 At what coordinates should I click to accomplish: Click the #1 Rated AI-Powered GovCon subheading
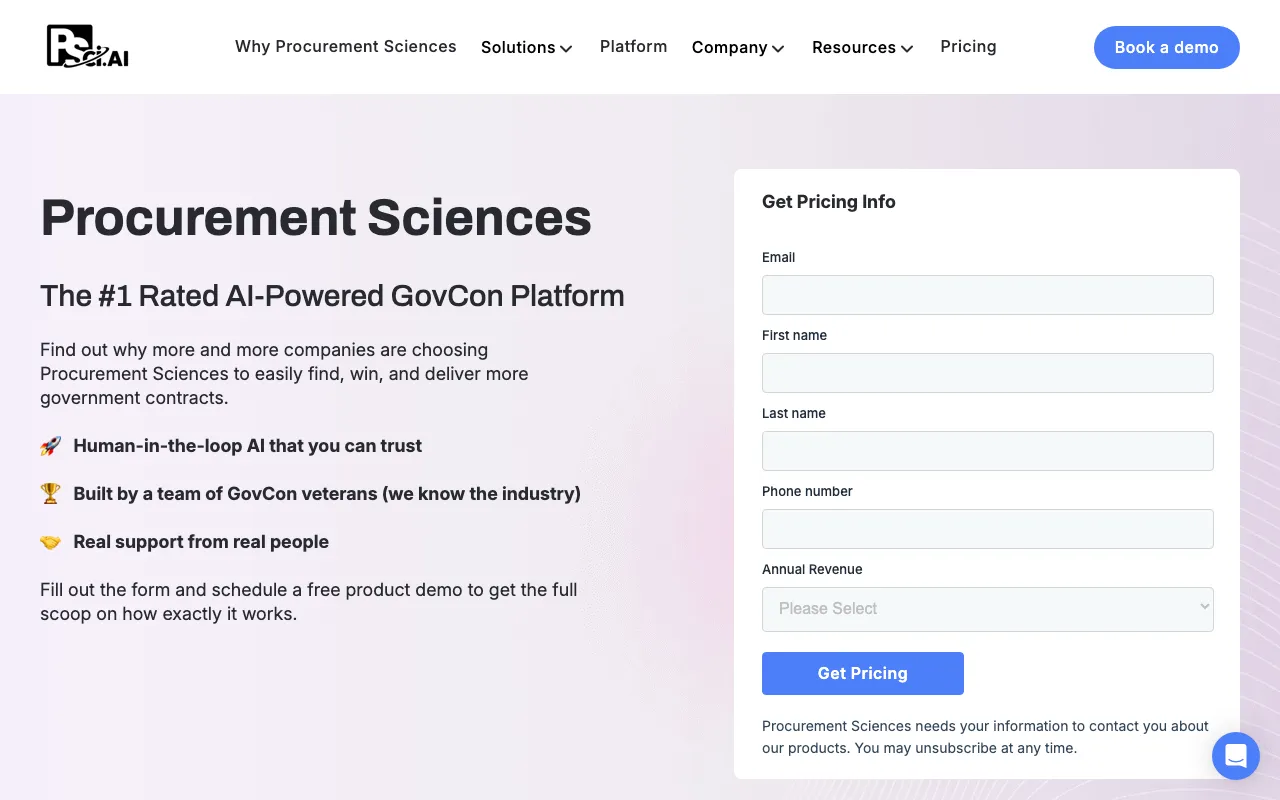pyautogui.click(x=332, y=296)
